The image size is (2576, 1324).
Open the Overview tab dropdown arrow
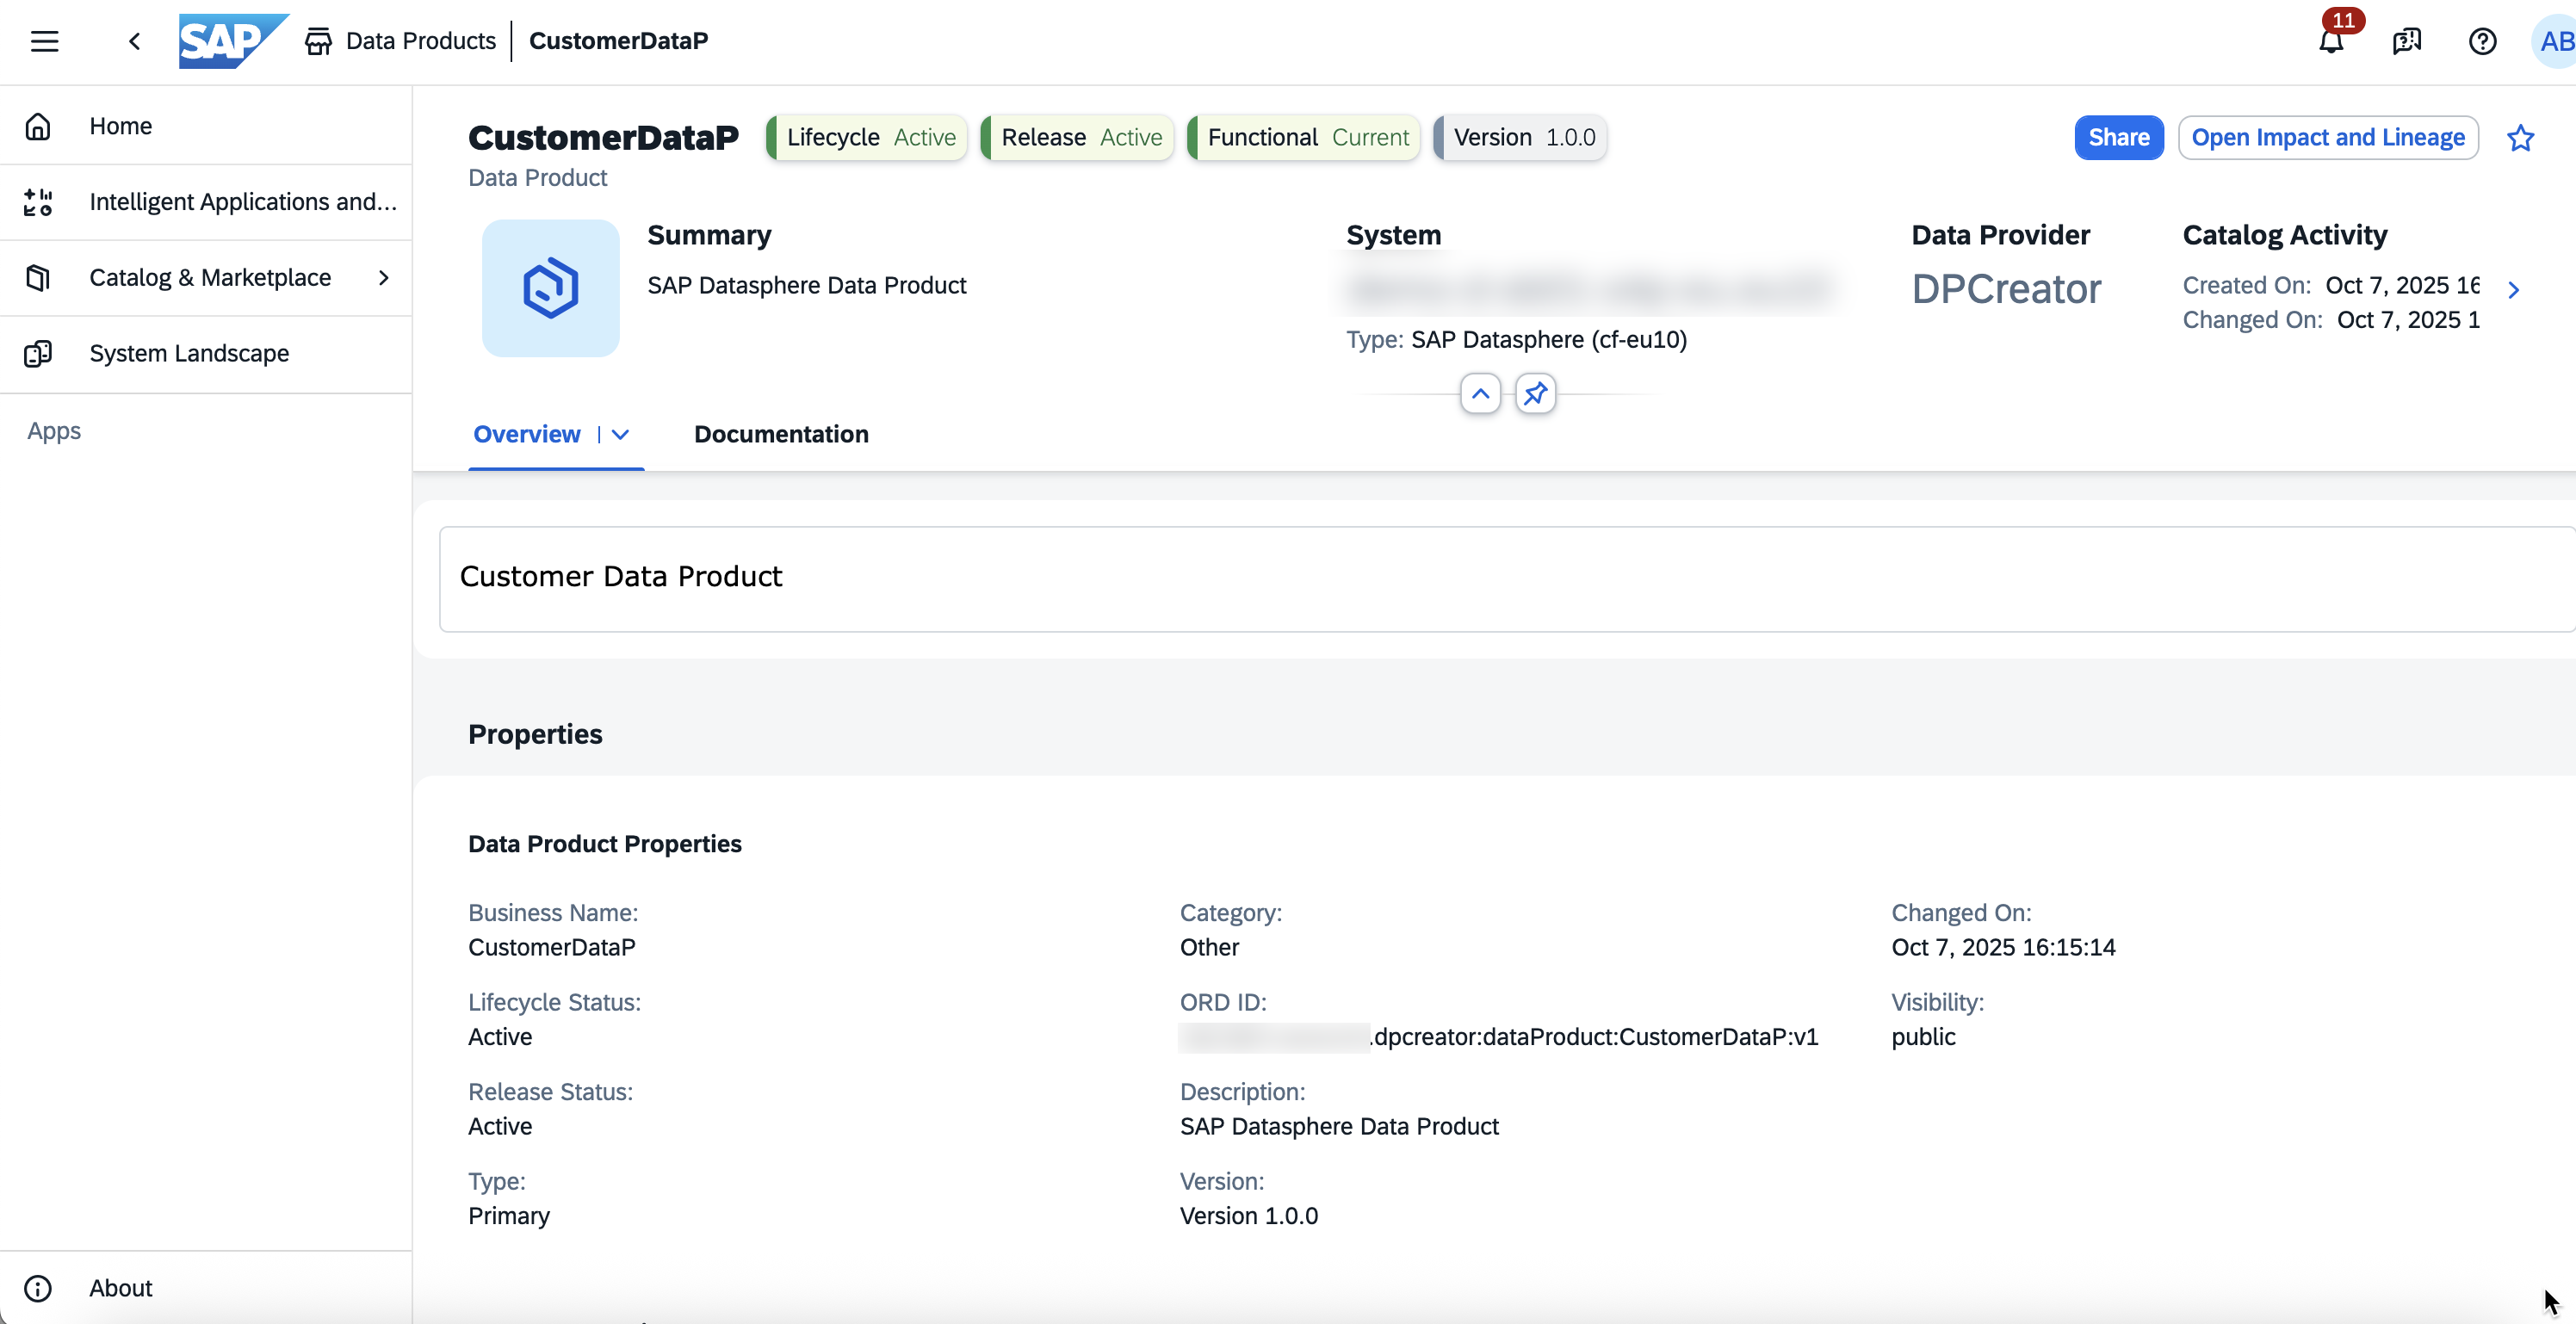(620, 434)
